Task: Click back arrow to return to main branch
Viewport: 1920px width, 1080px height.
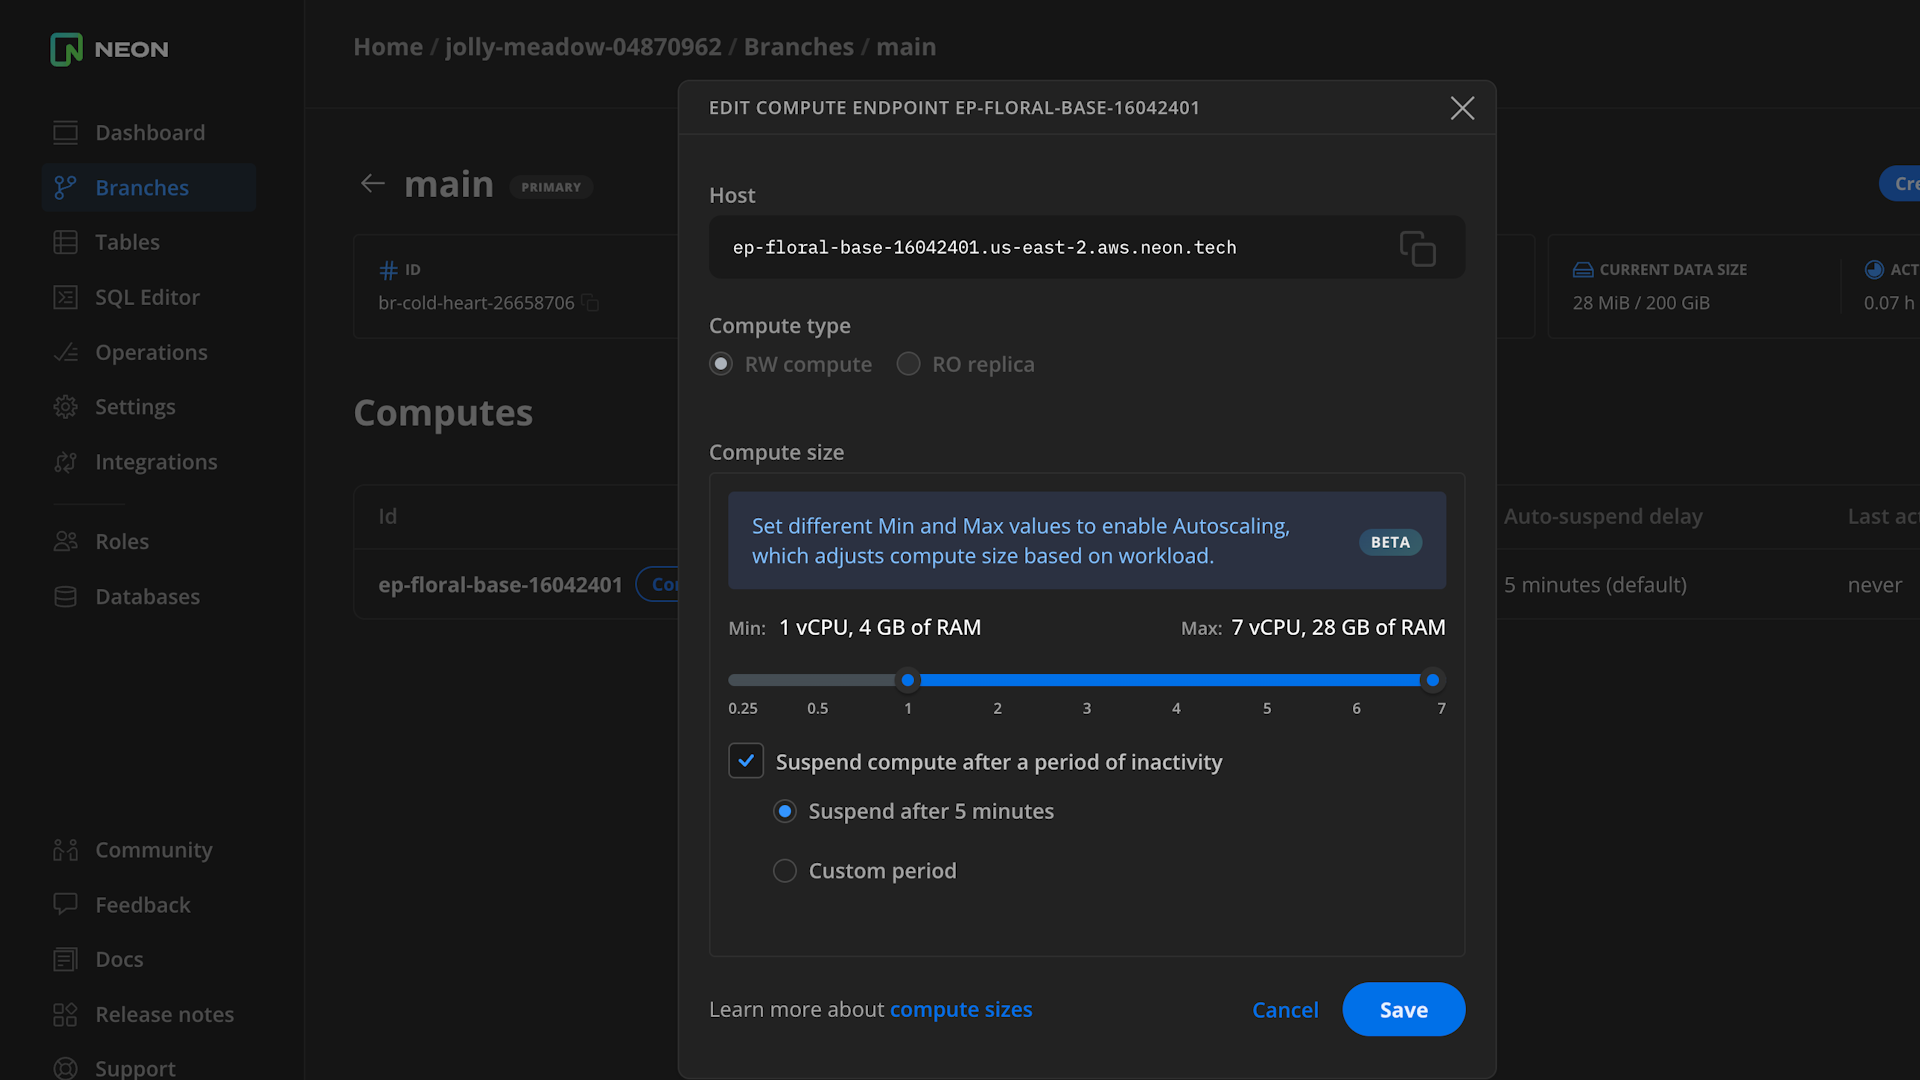Action: coord(373,183)
